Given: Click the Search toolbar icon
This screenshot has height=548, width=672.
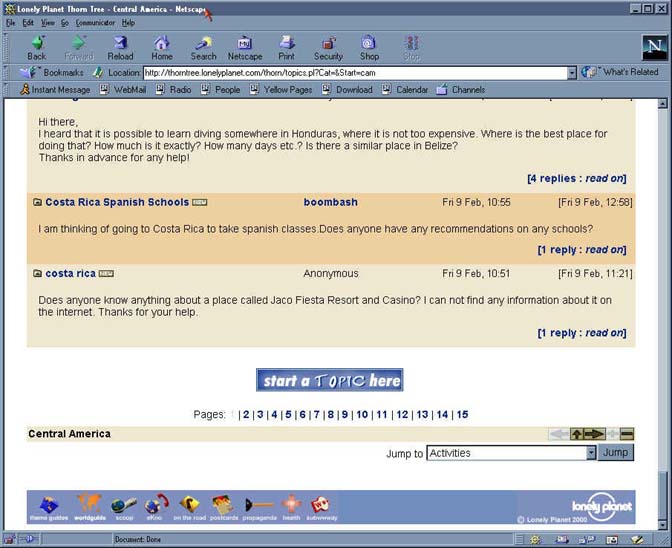Looking at the screenshot, I should pyautogui.click(x=203, y=48).
